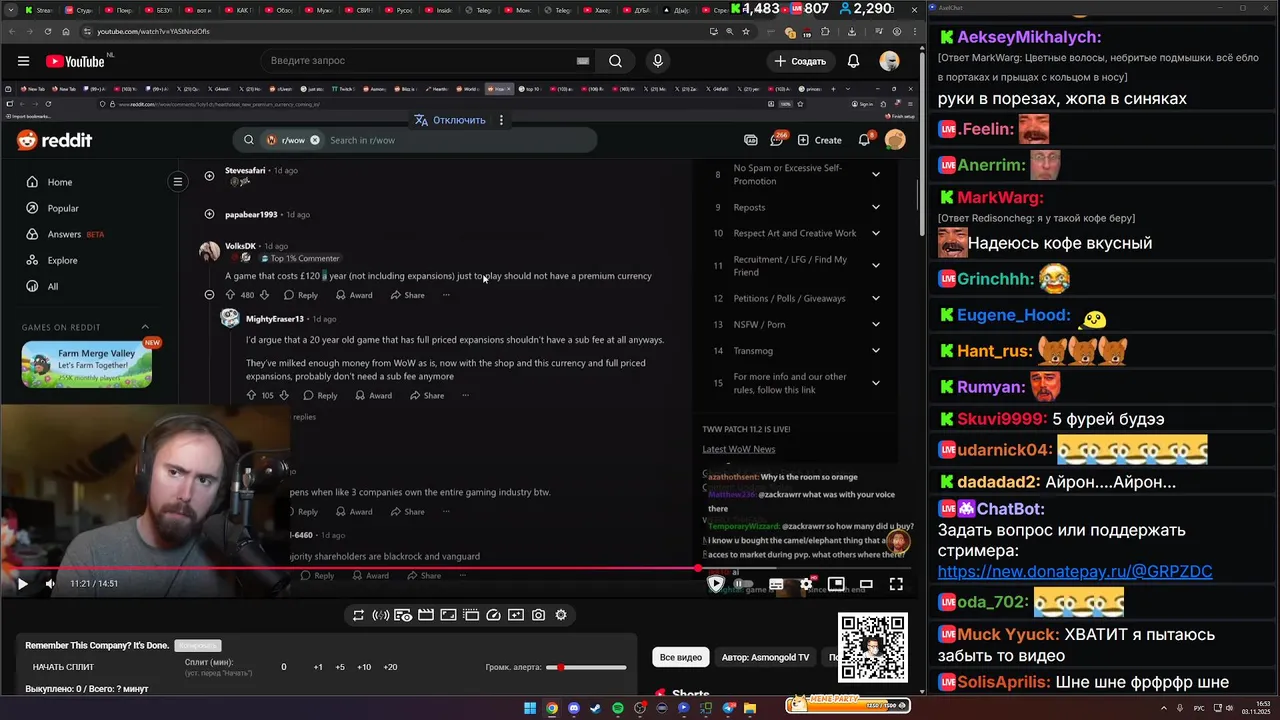
Task: Click the speedometer playback speed icon
Action: coord(493,615)
